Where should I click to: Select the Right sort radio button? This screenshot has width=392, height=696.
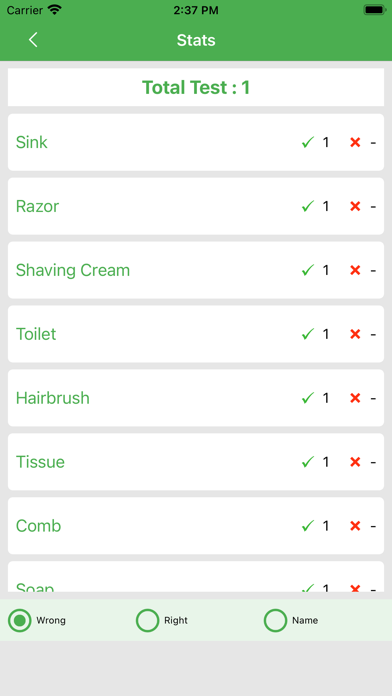tap(147, 620)
